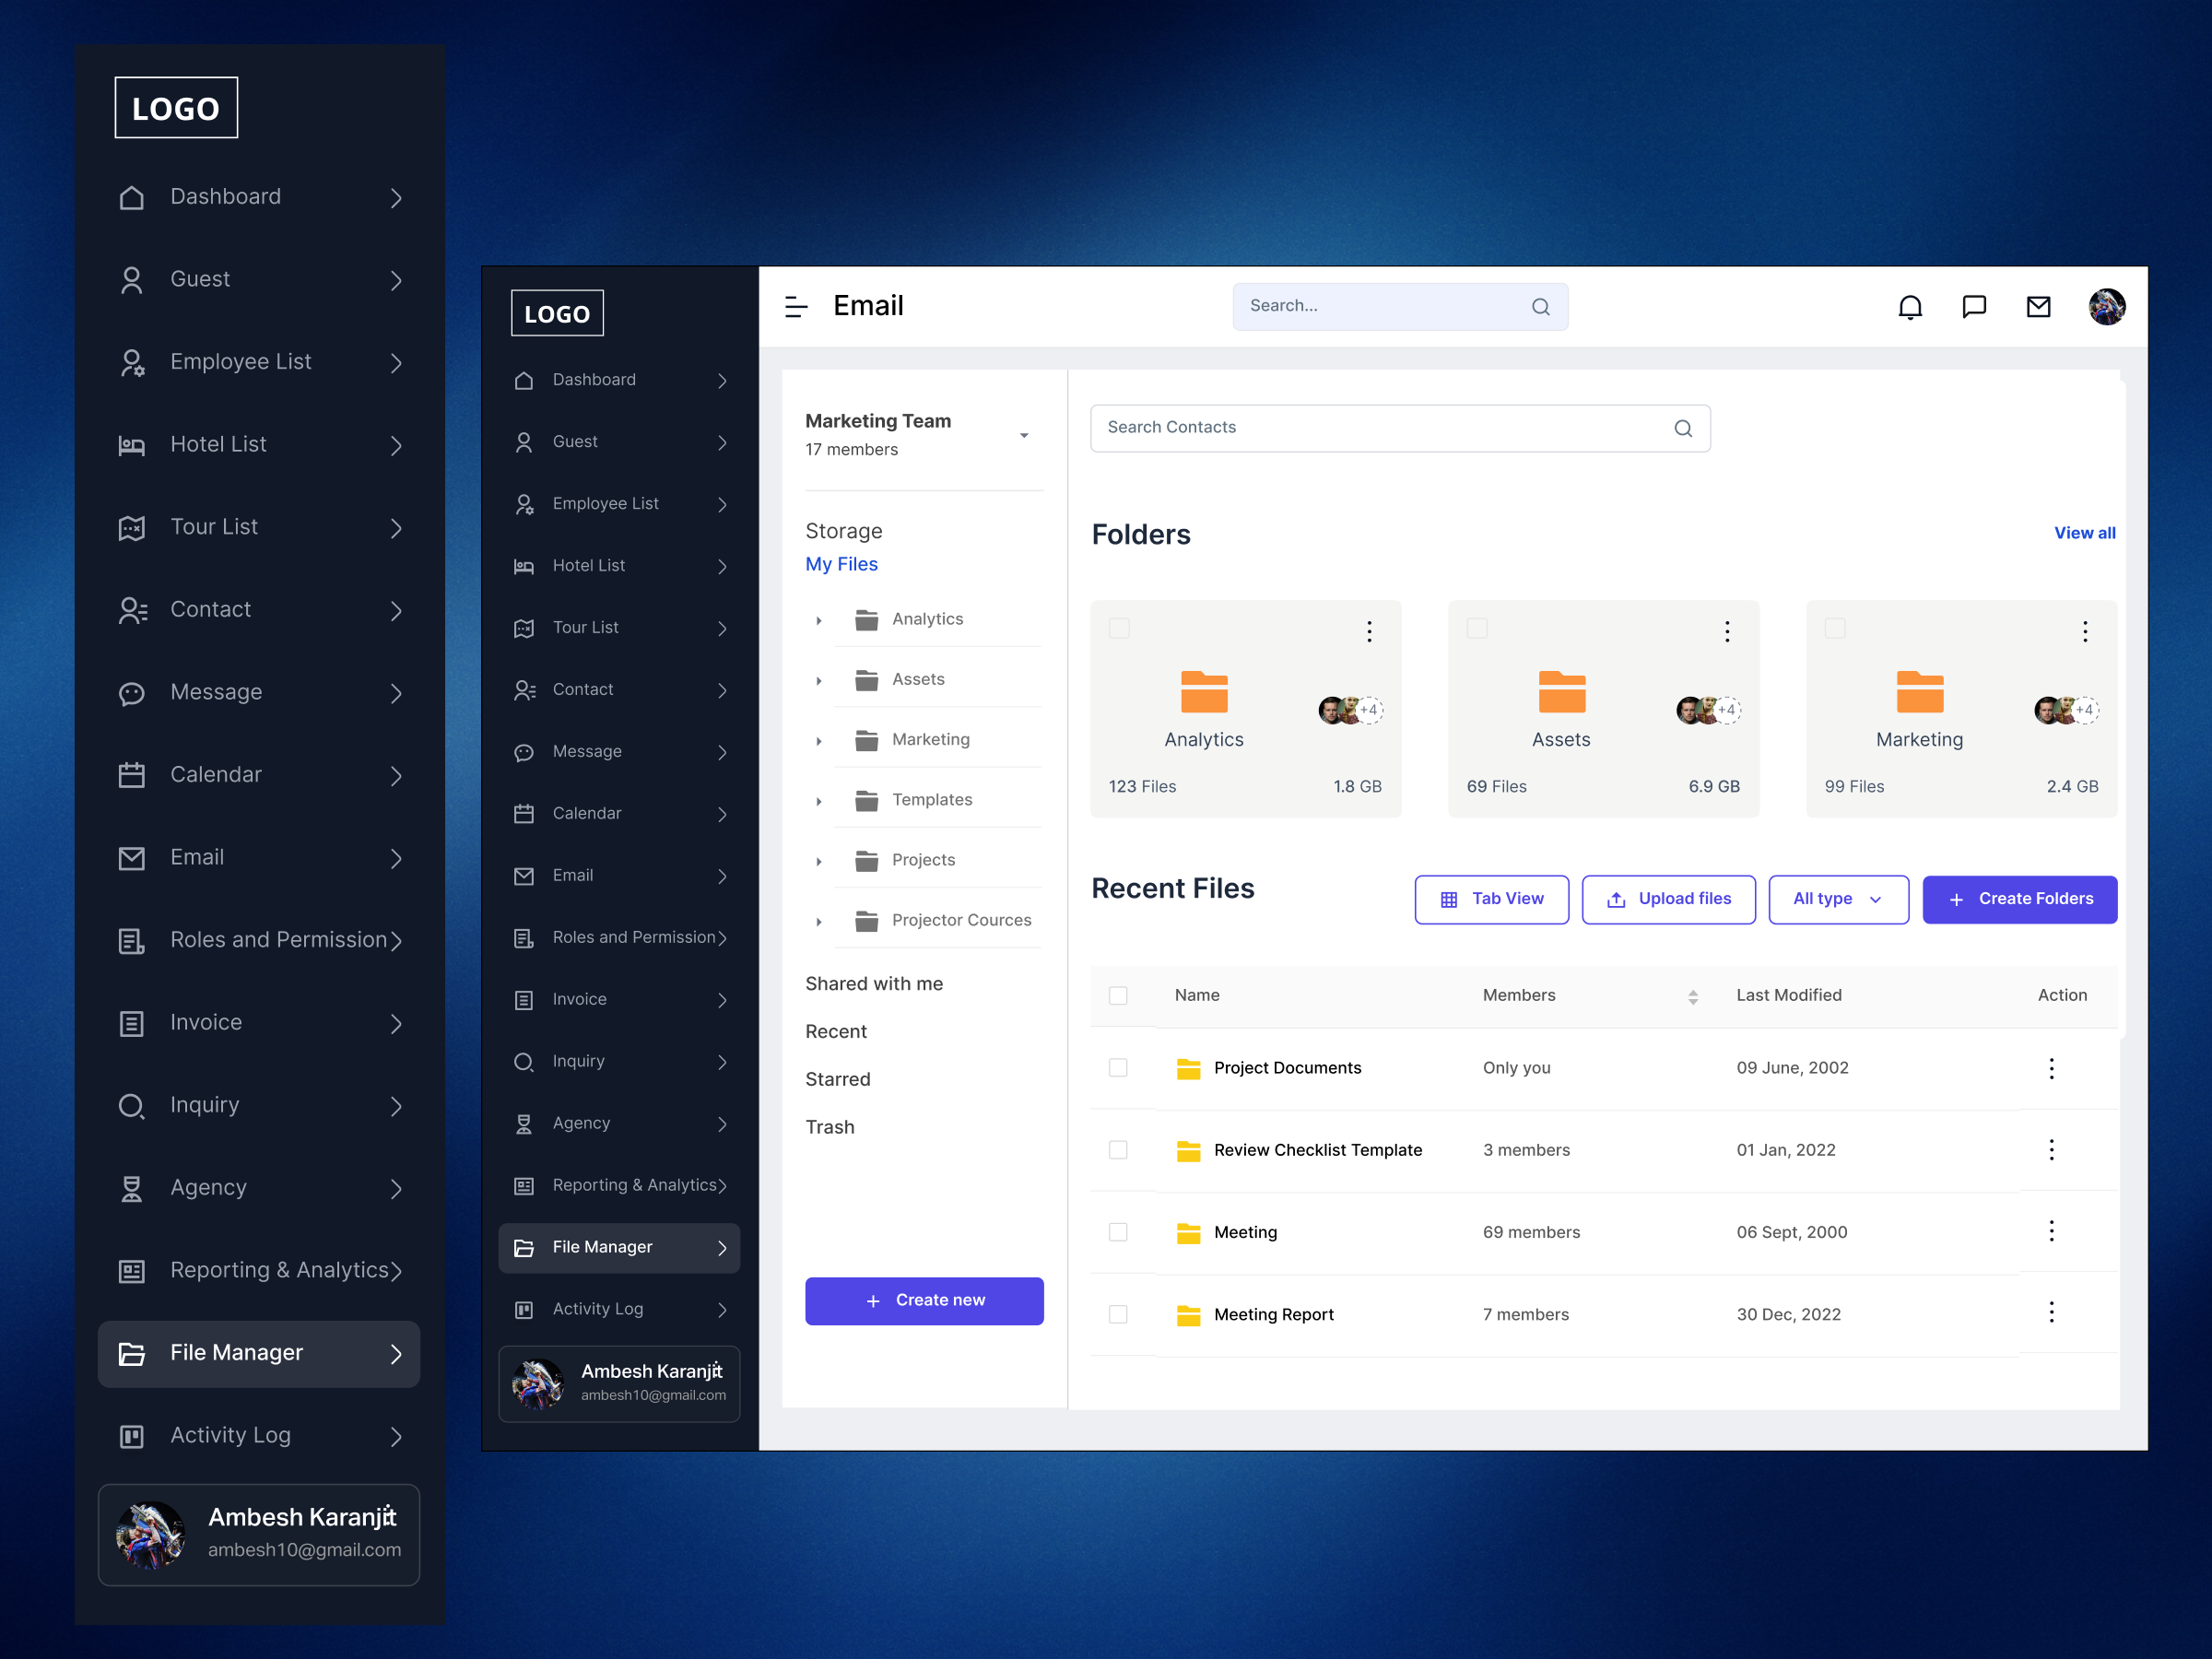
Task: Open Dashboard in the inner sidebar menu
Action: pyautogui.click(x=620, y=380)
